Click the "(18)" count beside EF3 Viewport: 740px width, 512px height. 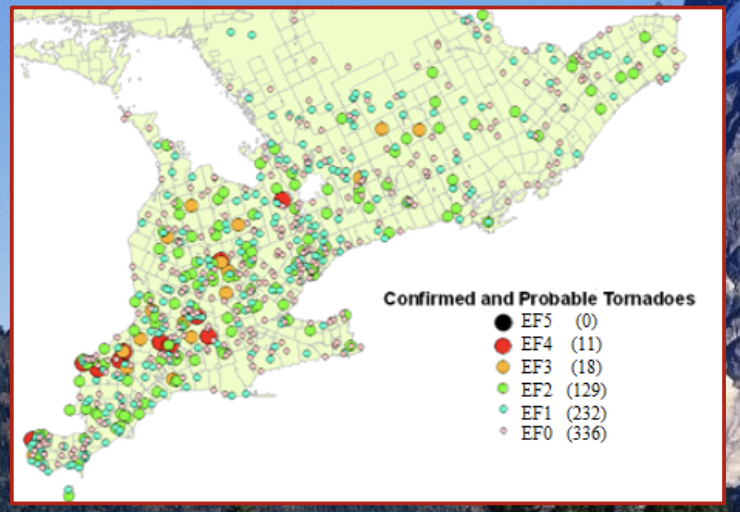586,367
